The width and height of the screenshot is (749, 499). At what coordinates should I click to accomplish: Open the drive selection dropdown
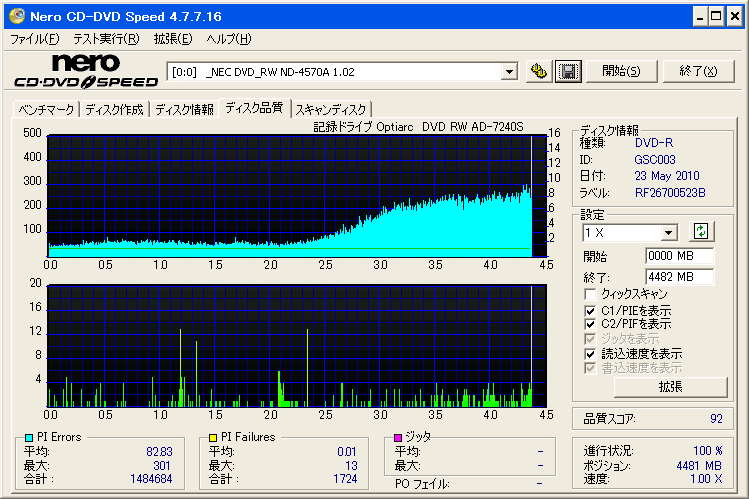coord(510,72)
